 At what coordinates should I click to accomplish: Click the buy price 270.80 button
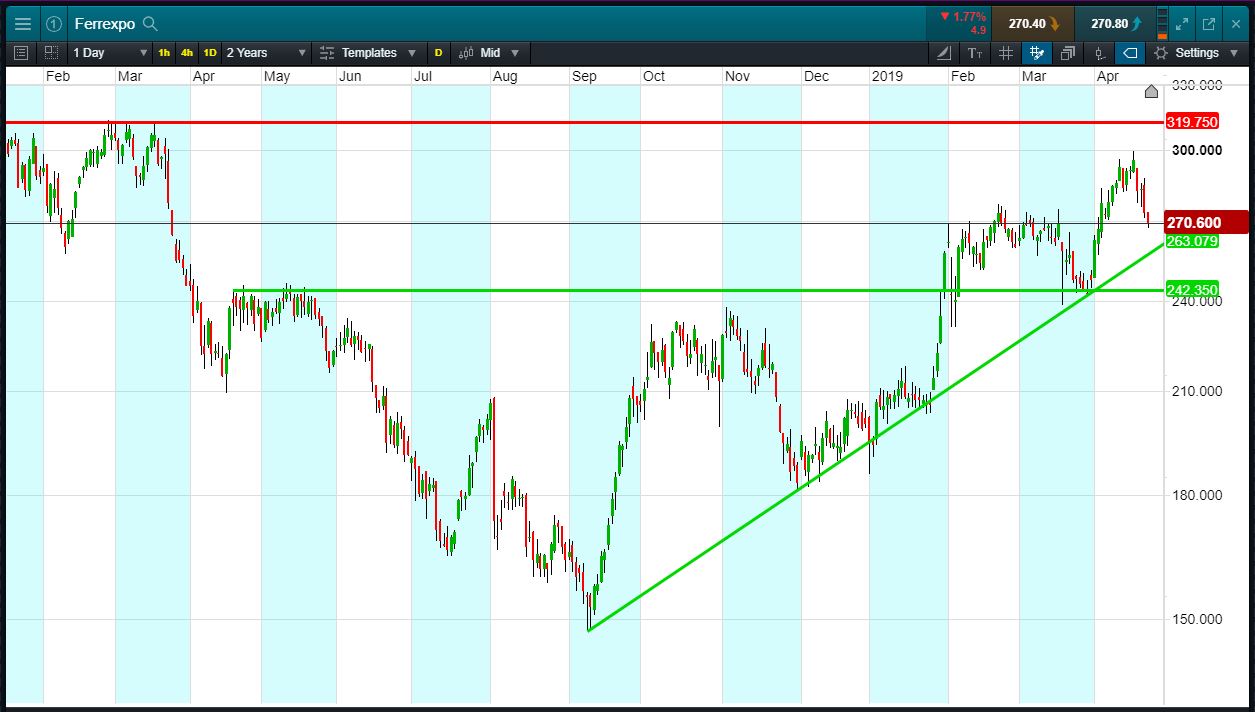coord(1115,23)
